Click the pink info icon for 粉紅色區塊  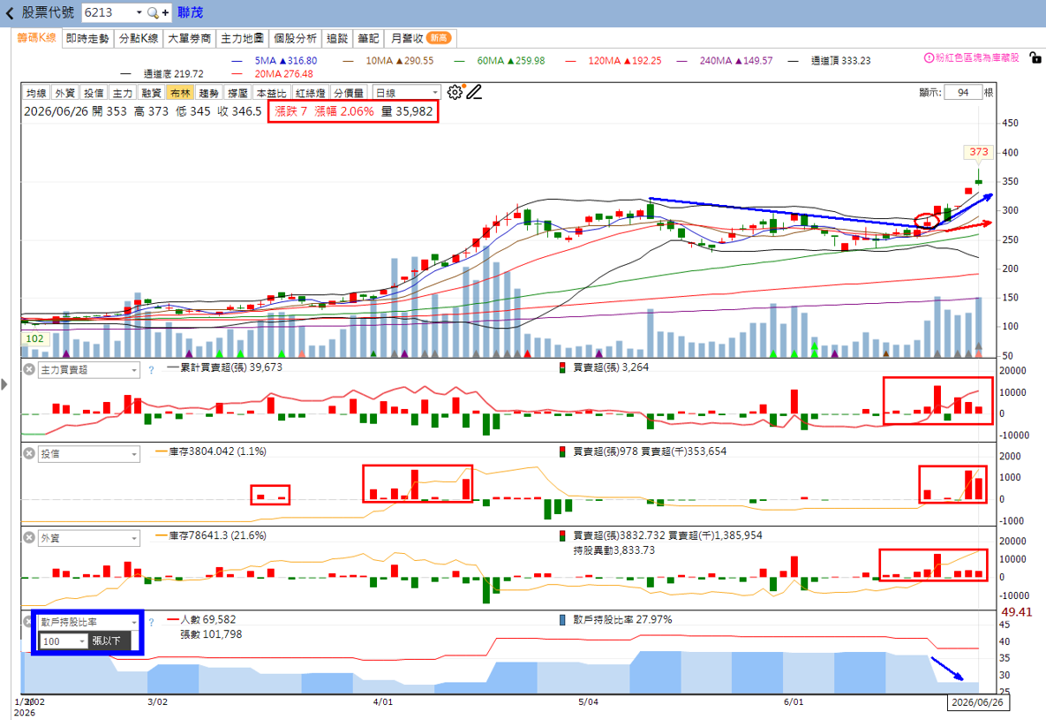(929, 58)
